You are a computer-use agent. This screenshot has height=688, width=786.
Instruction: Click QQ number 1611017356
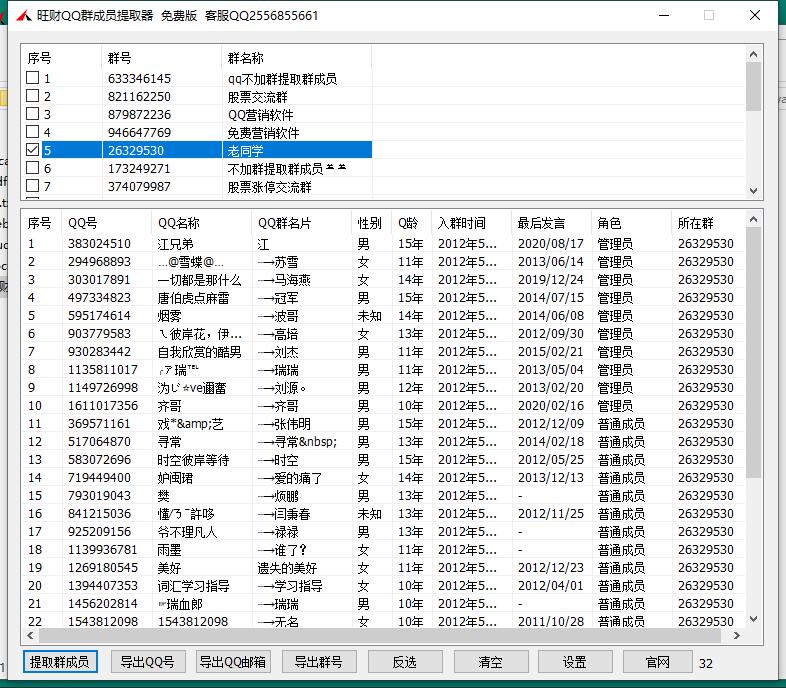coord(103,406)
